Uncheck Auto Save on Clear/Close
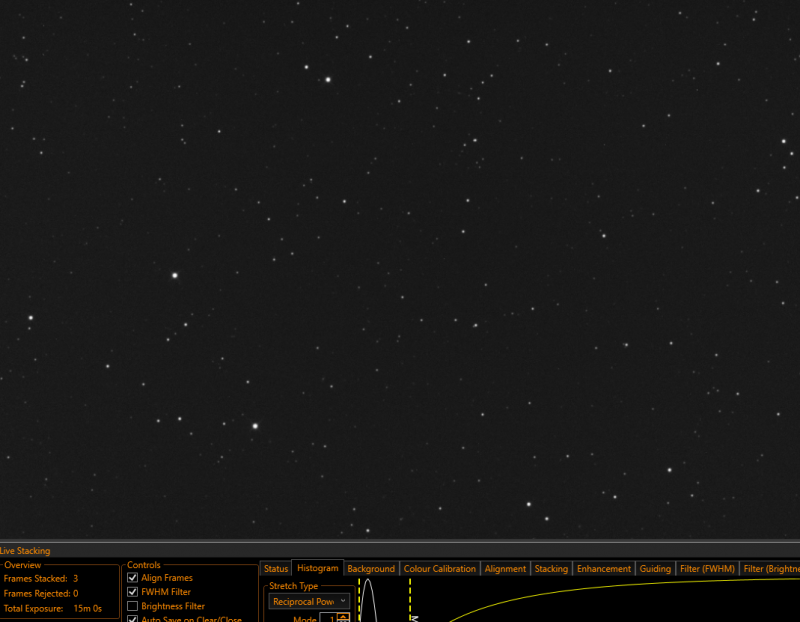The width and height of the screenshot is (800, 622). coord(133,619)
